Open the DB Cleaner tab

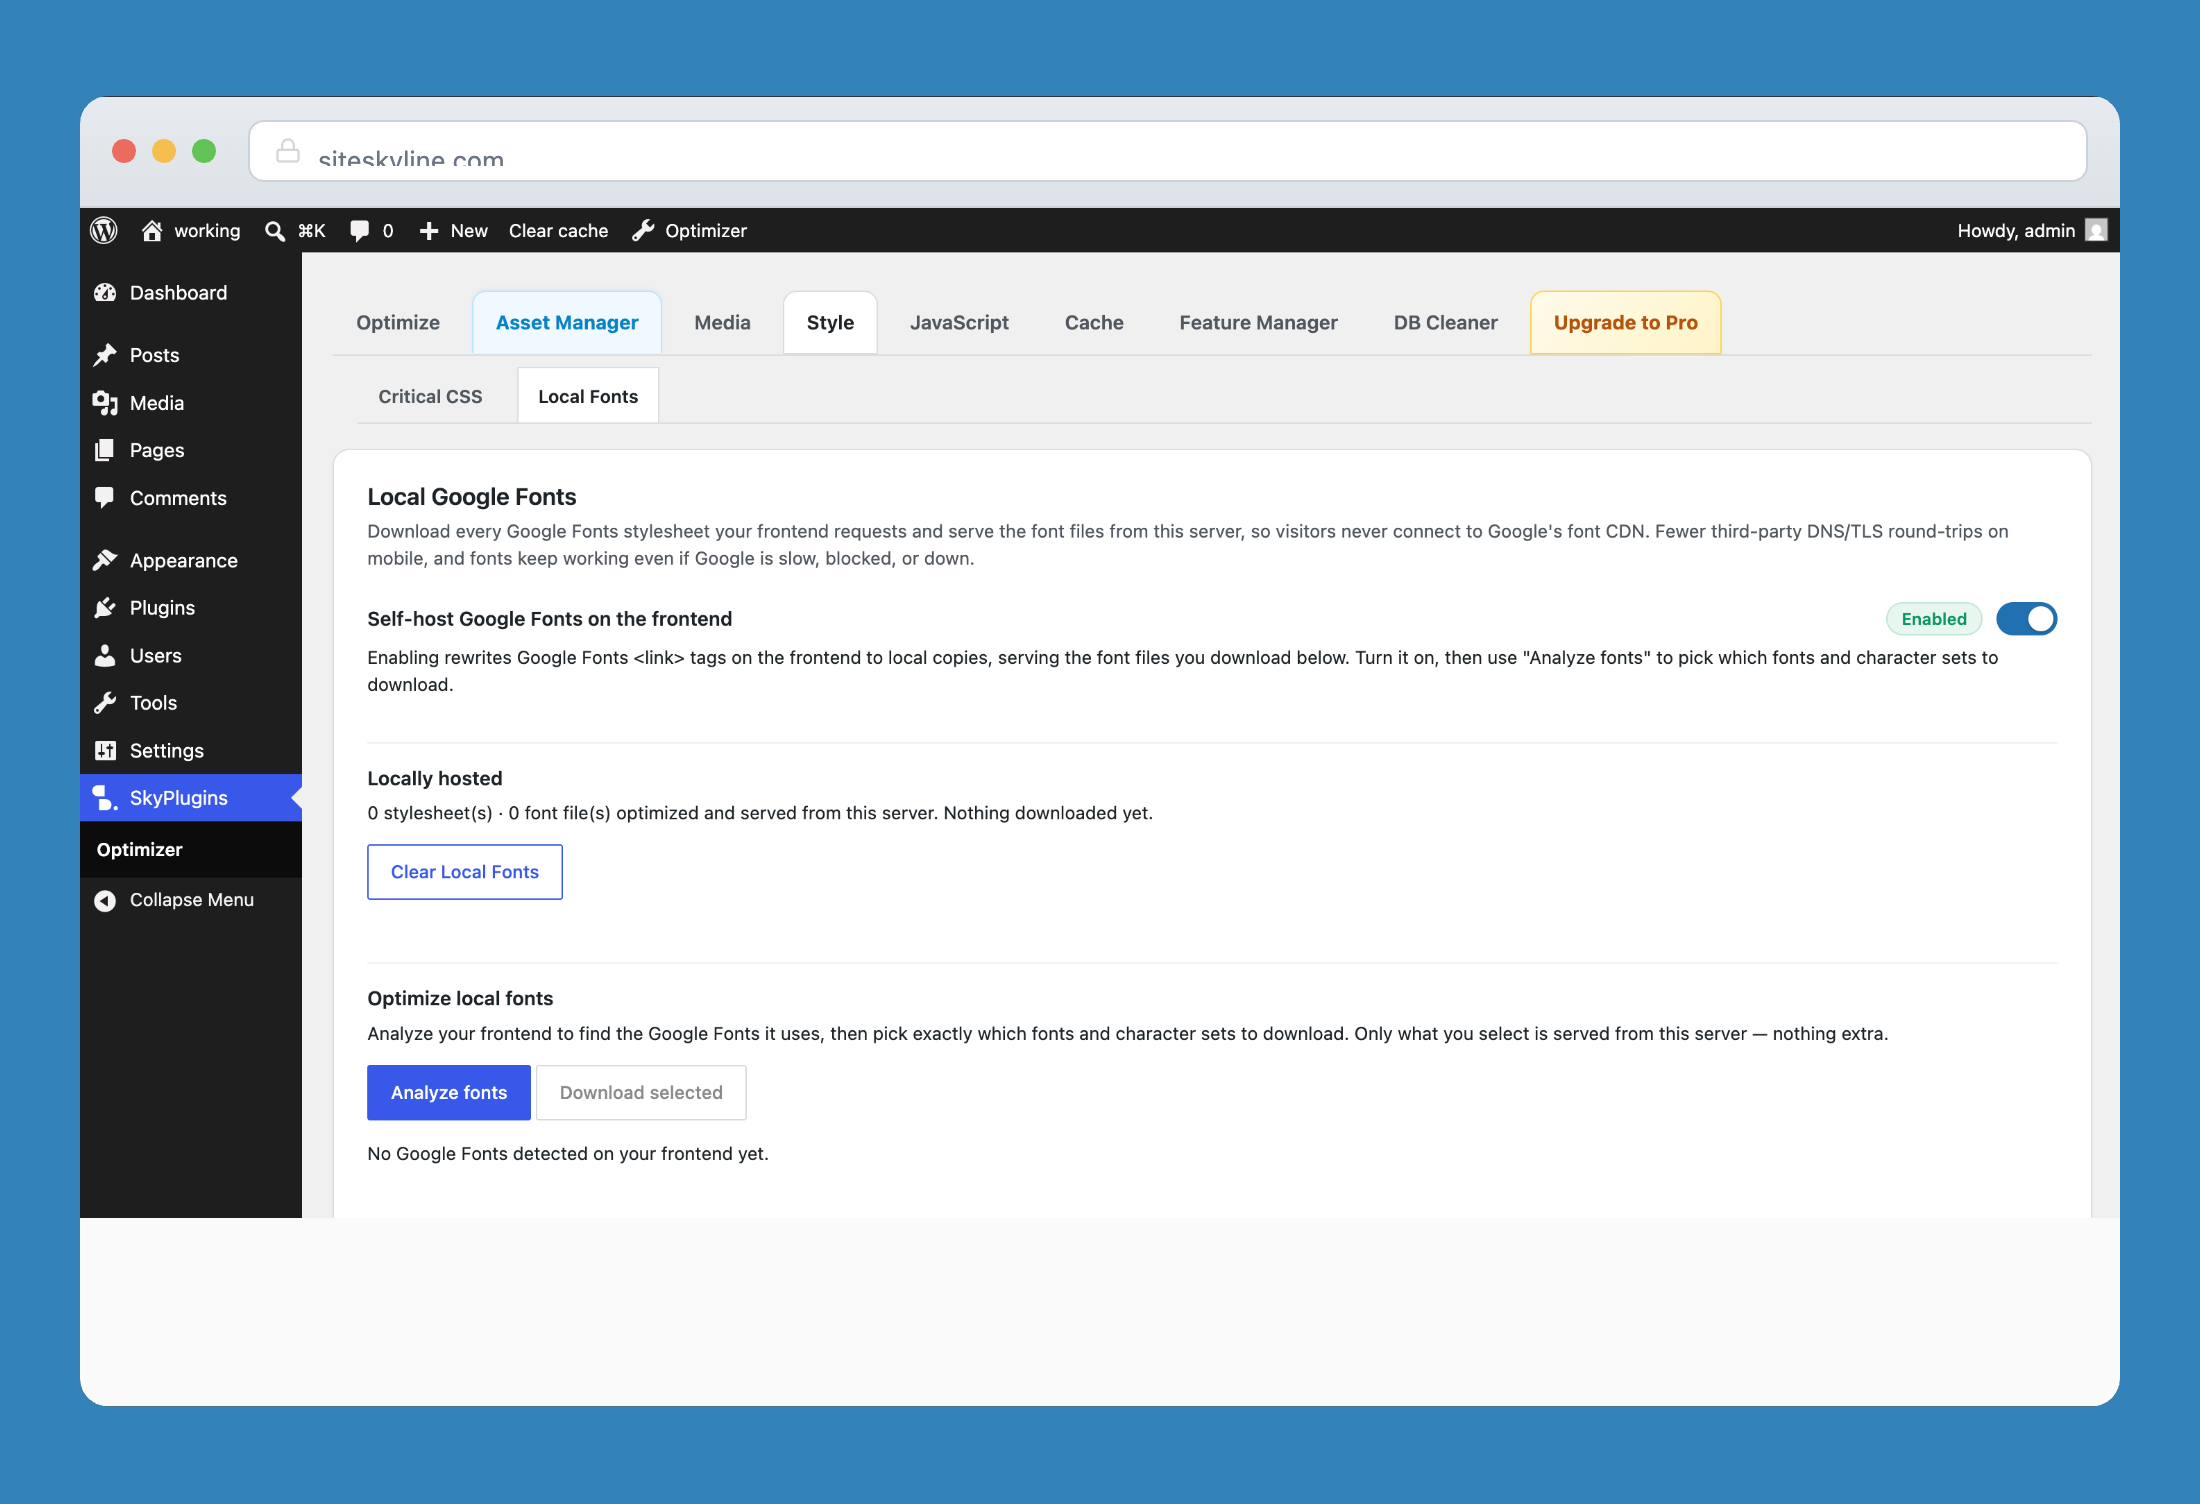click(x=1445, y=323)
